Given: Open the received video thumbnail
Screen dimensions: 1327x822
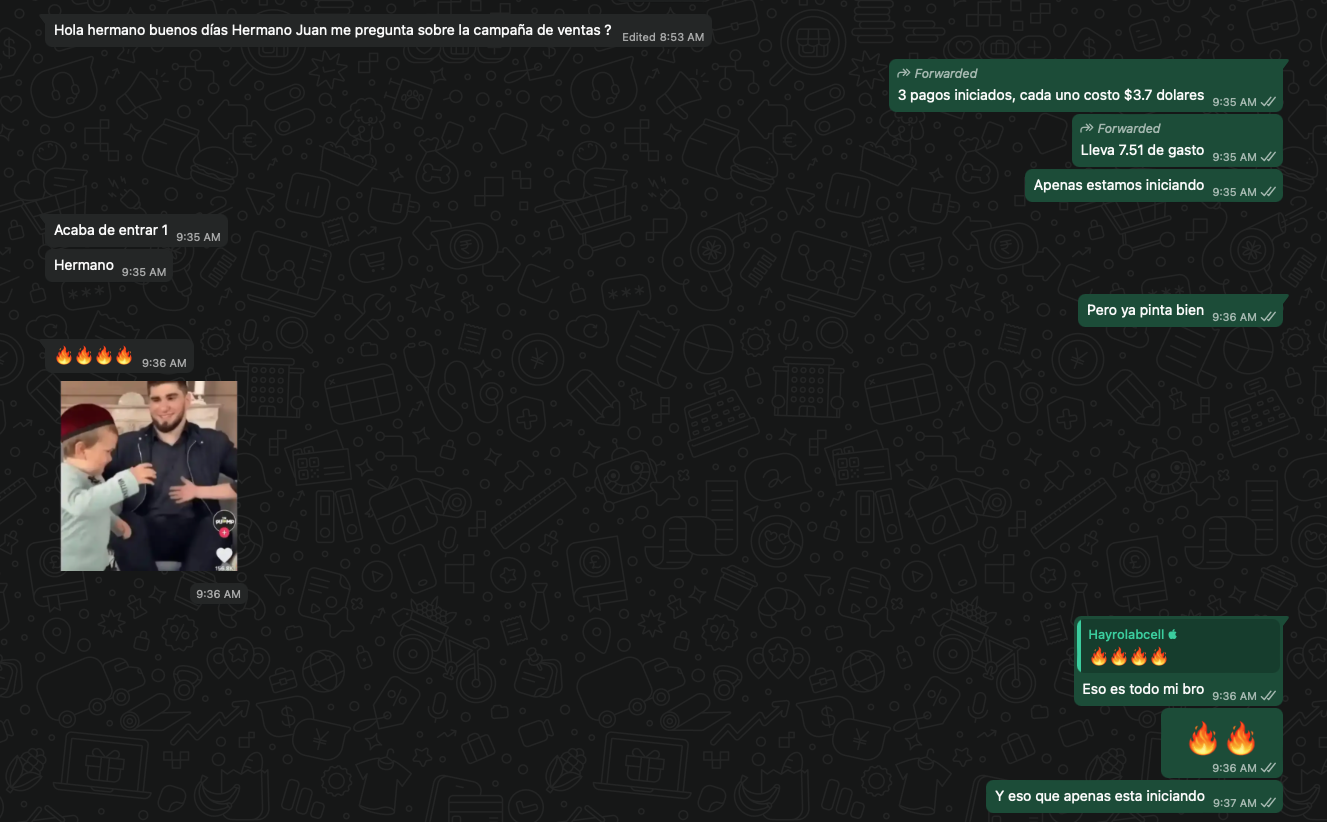Looking at the screenshot, I should pos(148,475).
